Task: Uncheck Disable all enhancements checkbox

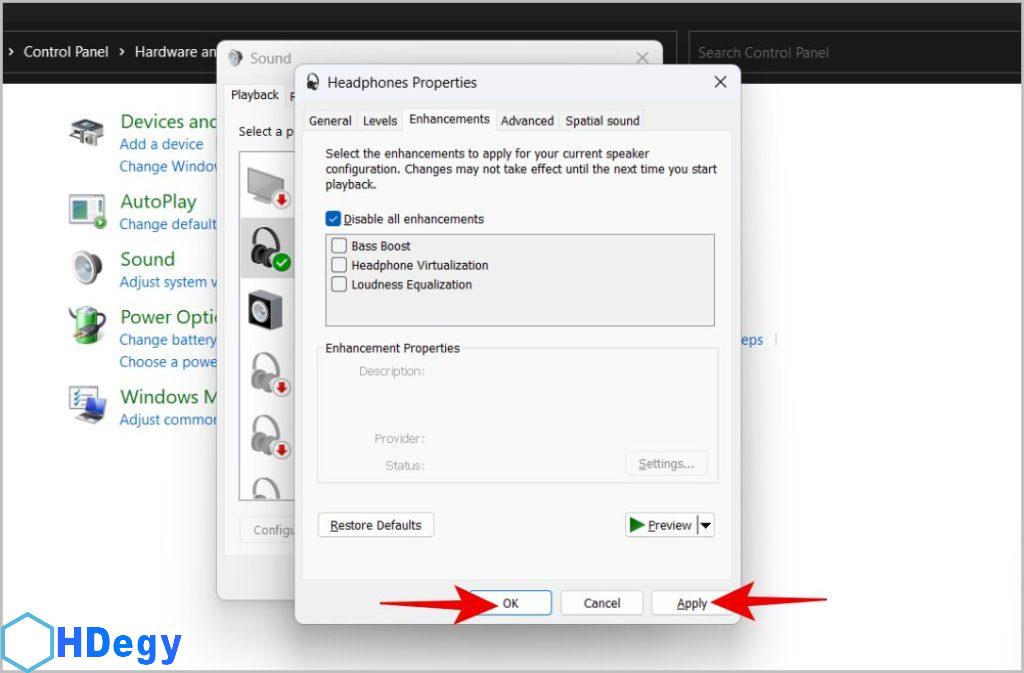Action: (333, 219)
